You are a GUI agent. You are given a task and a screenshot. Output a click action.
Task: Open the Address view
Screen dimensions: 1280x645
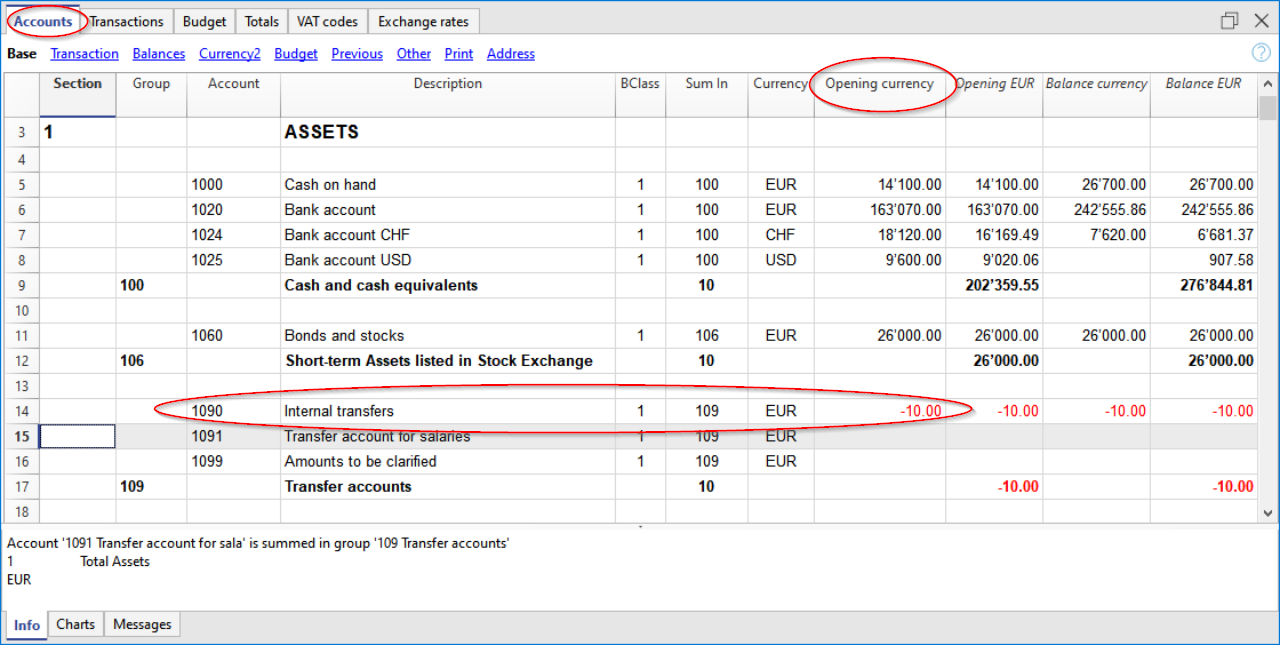coord(510,54)
